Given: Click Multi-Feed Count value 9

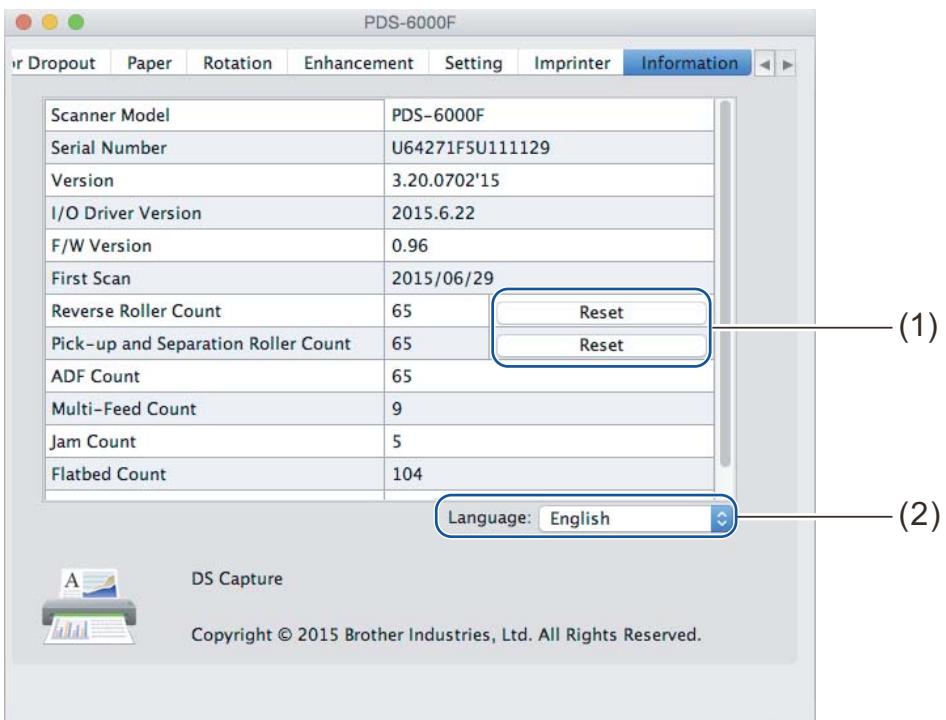Looking at the screenshot, I should tap(397, 409).
